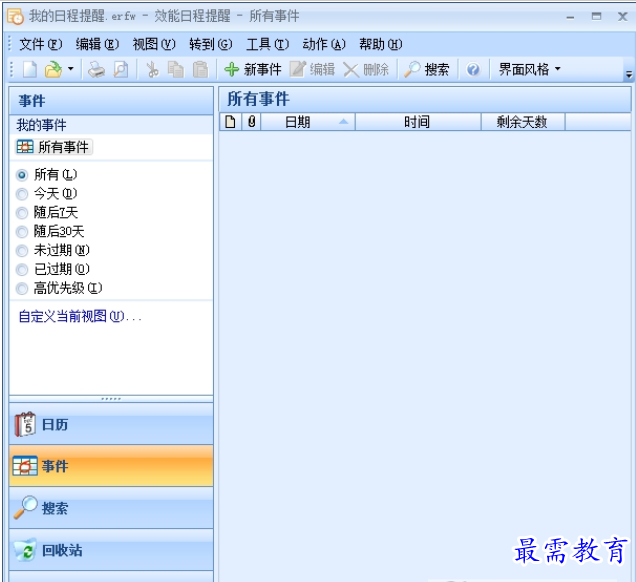Image resolution: width=636 pixels, height=582 pixels.
Task: Click the 新事件 button
Action: click(252, 69)
